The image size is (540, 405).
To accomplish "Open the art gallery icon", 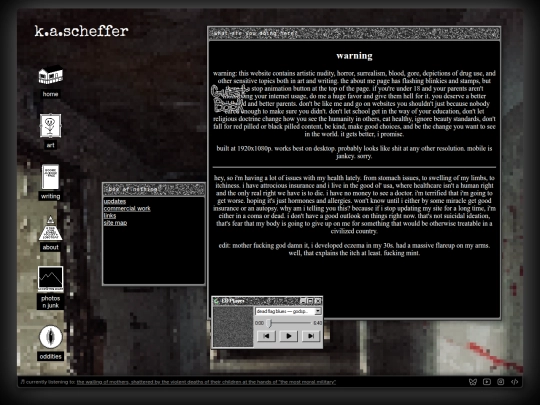I will (x=51, y=126).
